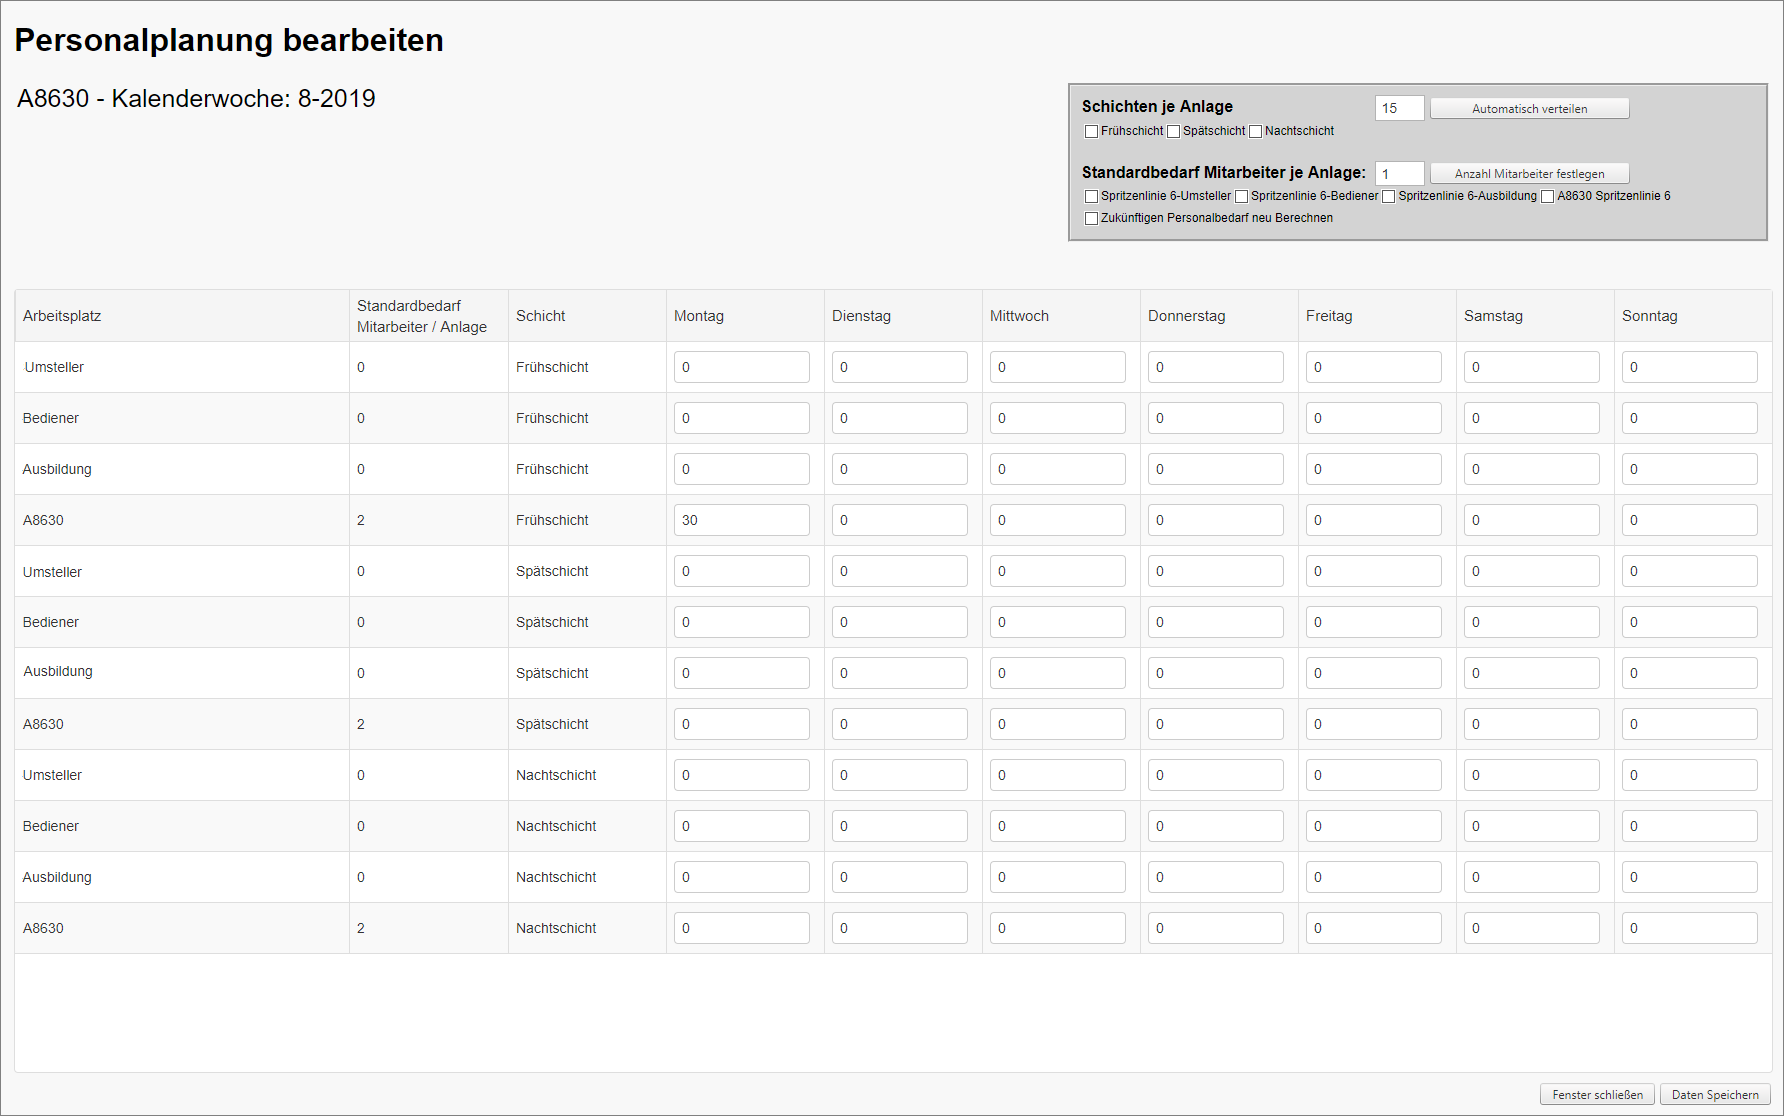Image resolution: width=1784 pixels, height=1116 pixels.
Task: Enable Spritzenlinie 6-Ausbildung checkbox
Action: (1388, 196)
